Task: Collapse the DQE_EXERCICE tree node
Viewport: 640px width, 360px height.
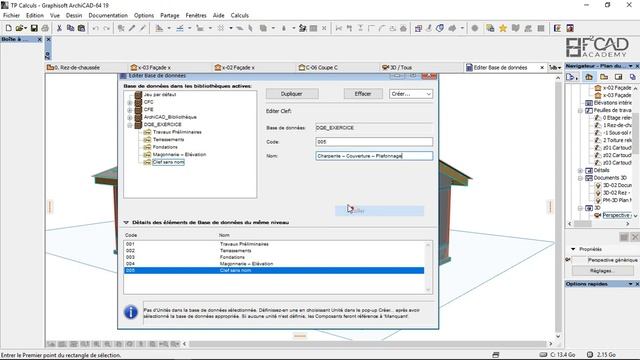Action: [x=130, y=125]
